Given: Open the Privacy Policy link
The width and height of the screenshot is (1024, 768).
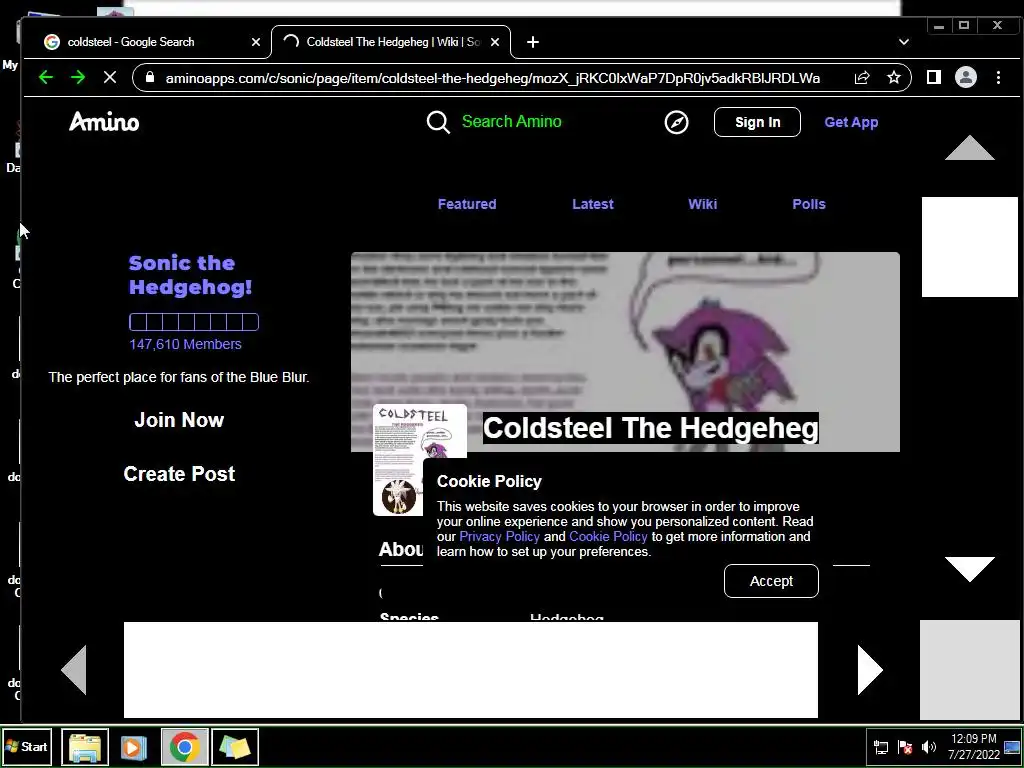Looking at the screenshot, I should pos(500,537).
